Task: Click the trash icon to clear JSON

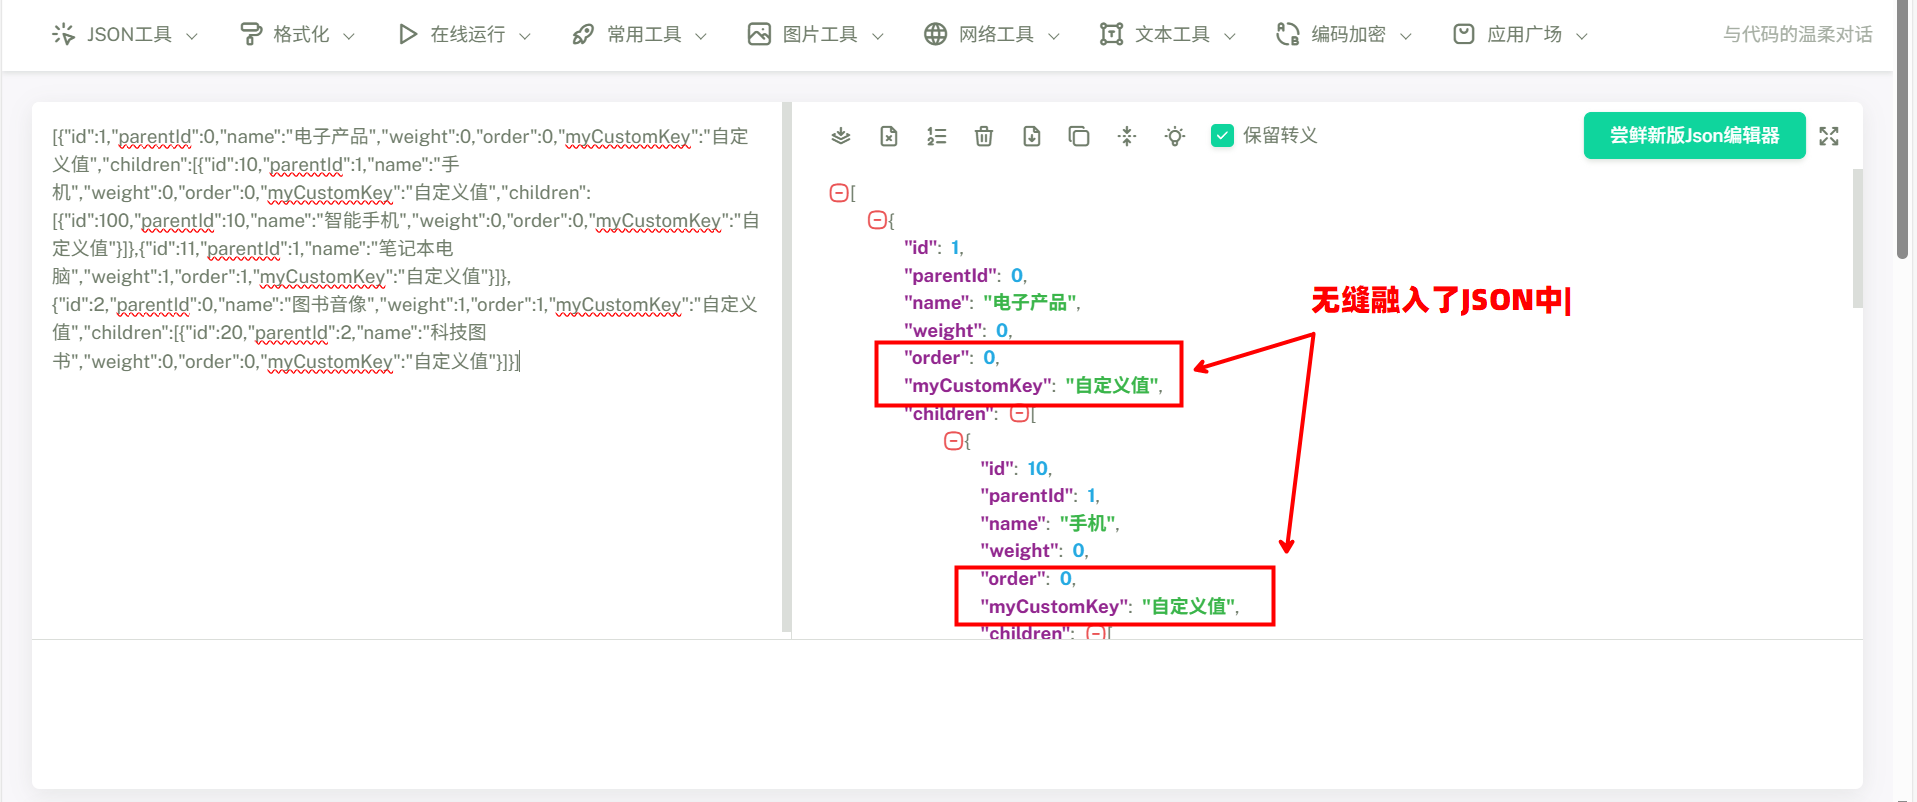Action: [x=983, y=136]
